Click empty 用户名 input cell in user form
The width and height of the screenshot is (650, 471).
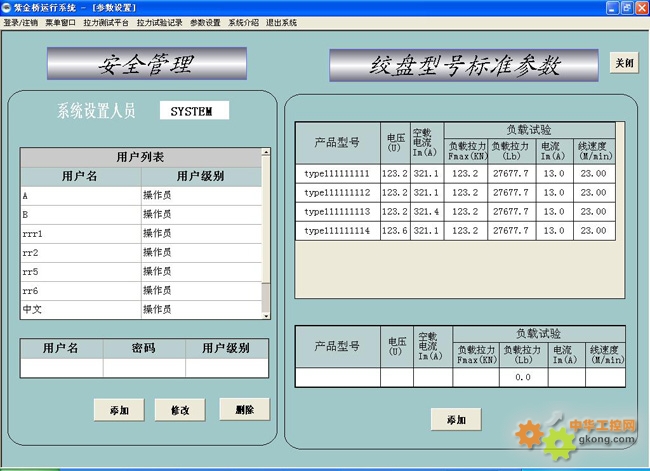coord(62,368)
